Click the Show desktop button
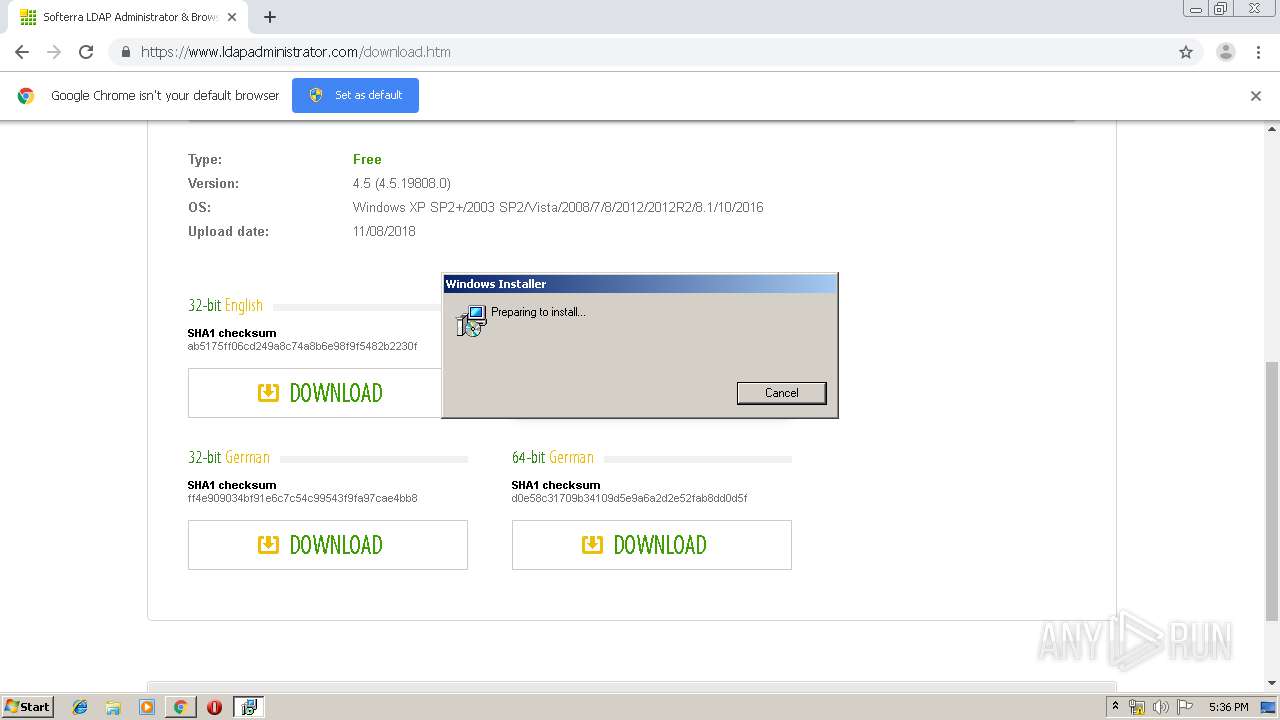This screenshot has width=1280, height=720. (1268, 707)
